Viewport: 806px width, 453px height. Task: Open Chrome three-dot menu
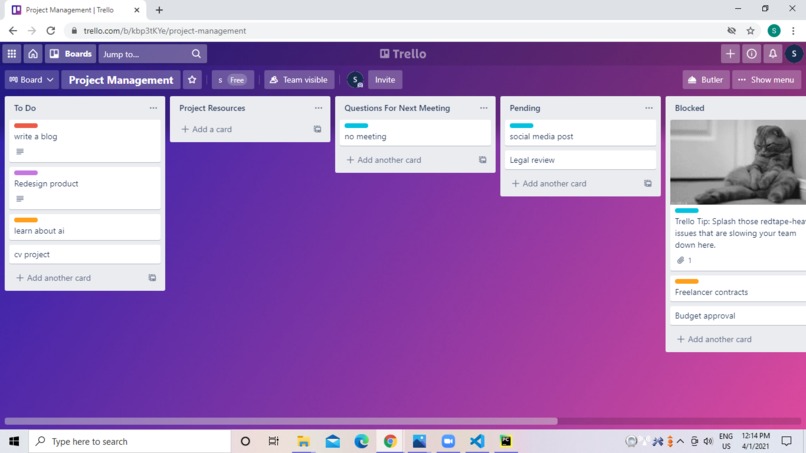[x=793, y=31]
